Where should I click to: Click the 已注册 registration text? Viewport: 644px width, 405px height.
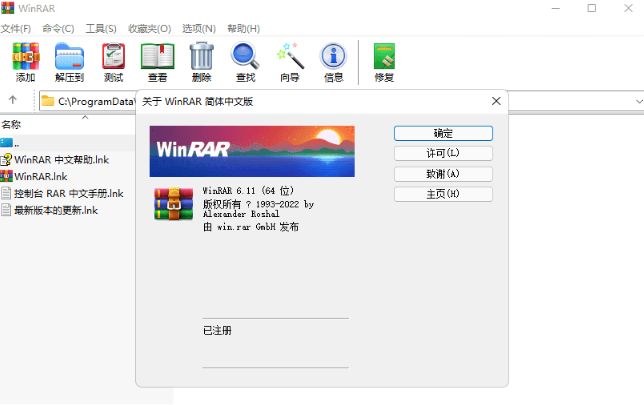(217, 331)
